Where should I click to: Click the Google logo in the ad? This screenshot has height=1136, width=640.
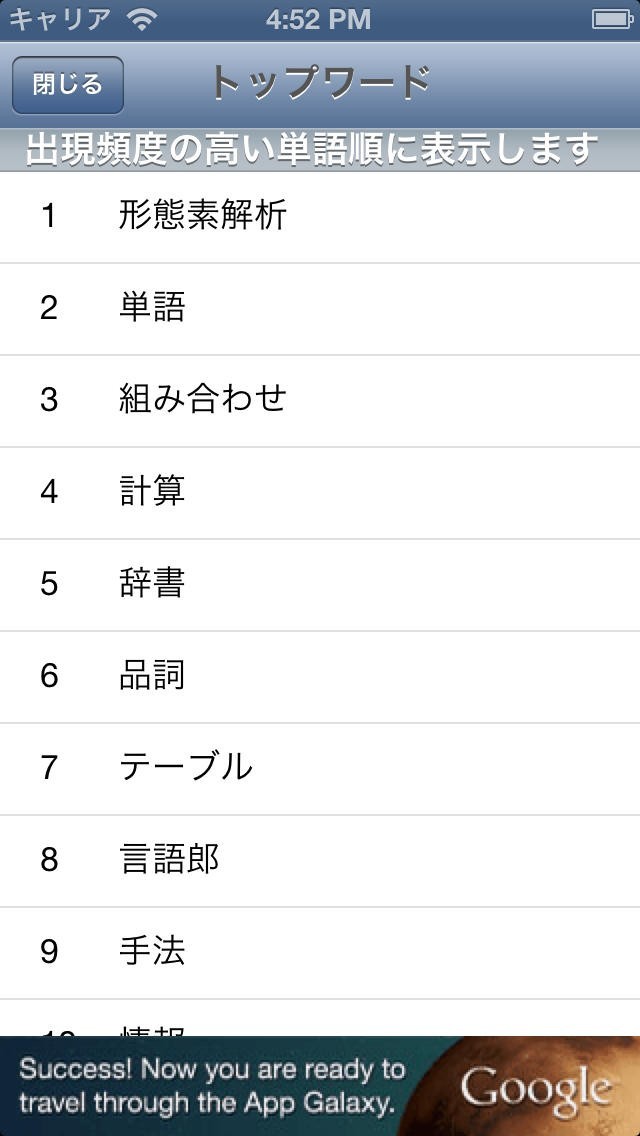click(535, 1088)
